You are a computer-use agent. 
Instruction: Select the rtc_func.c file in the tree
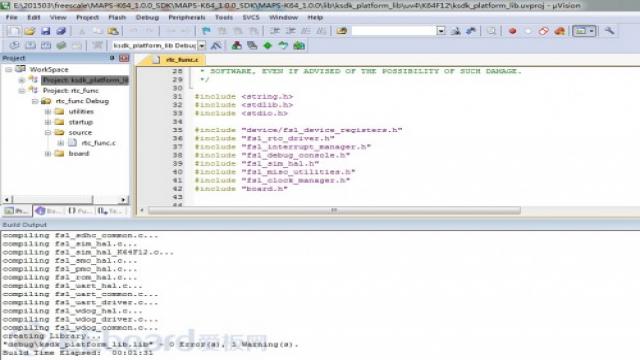[98, 143]
